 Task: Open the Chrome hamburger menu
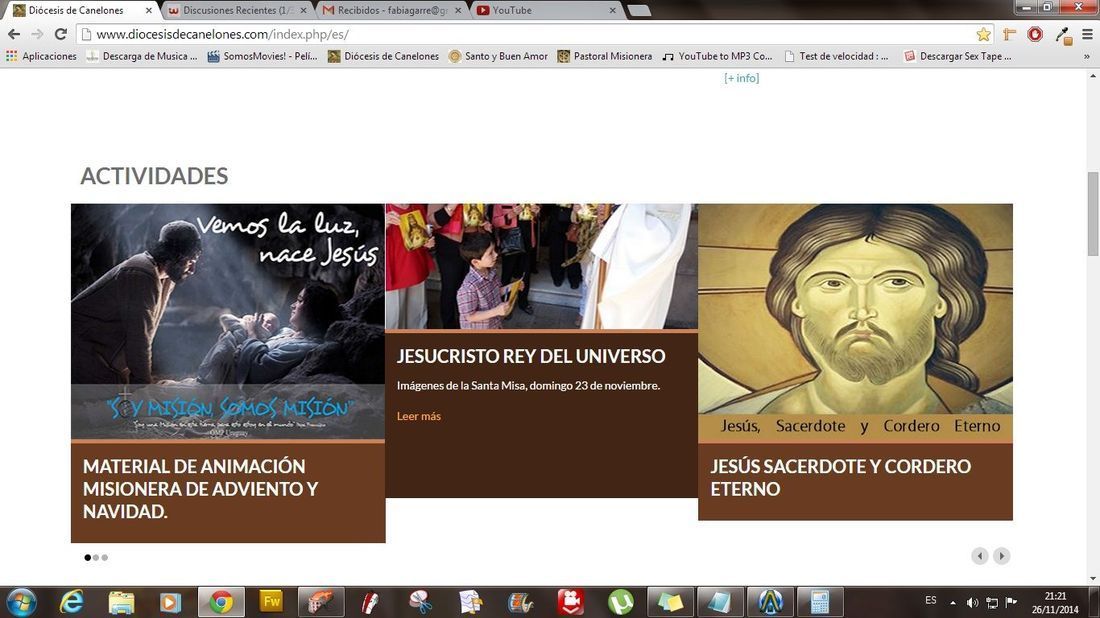pos(1087,34)
